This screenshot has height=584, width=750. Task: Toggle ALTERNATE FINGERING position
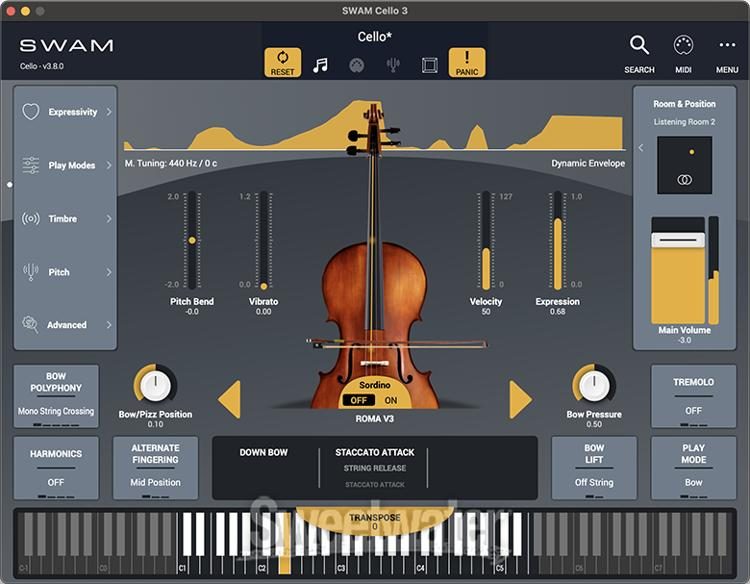(155, 468)
